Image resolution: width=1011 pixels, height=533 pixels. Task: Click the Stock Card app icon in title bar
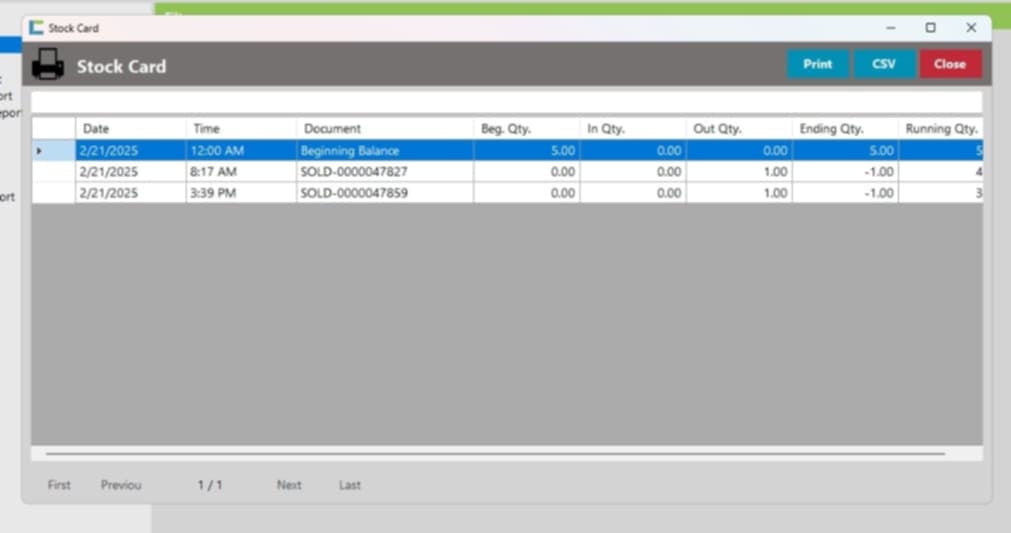(x=37, y=28)
